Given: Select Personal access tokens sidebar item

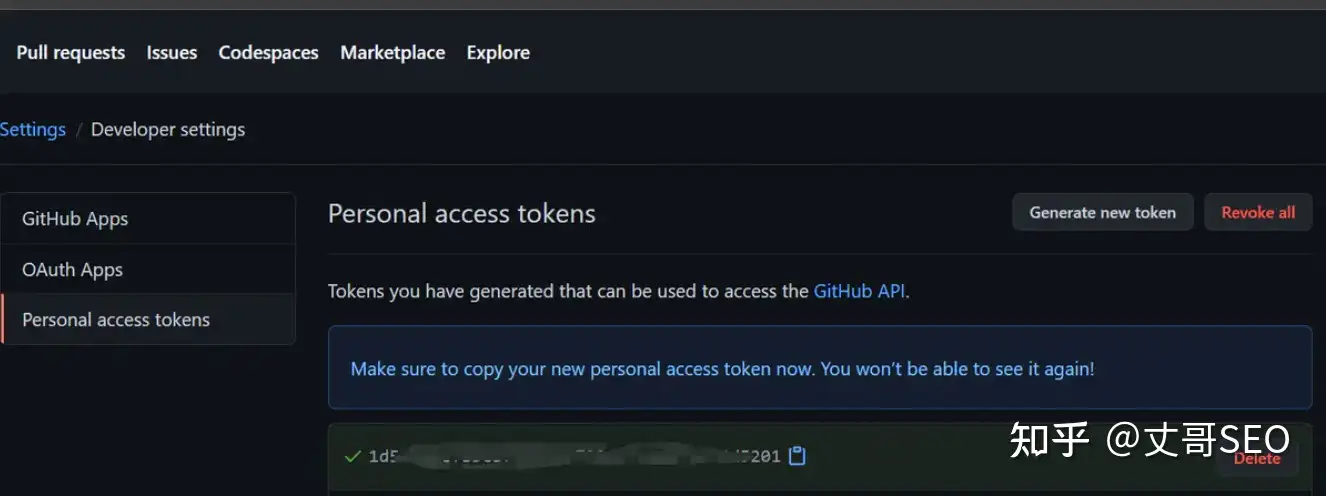Looking at the screenshot, I should tap(116, 320).
